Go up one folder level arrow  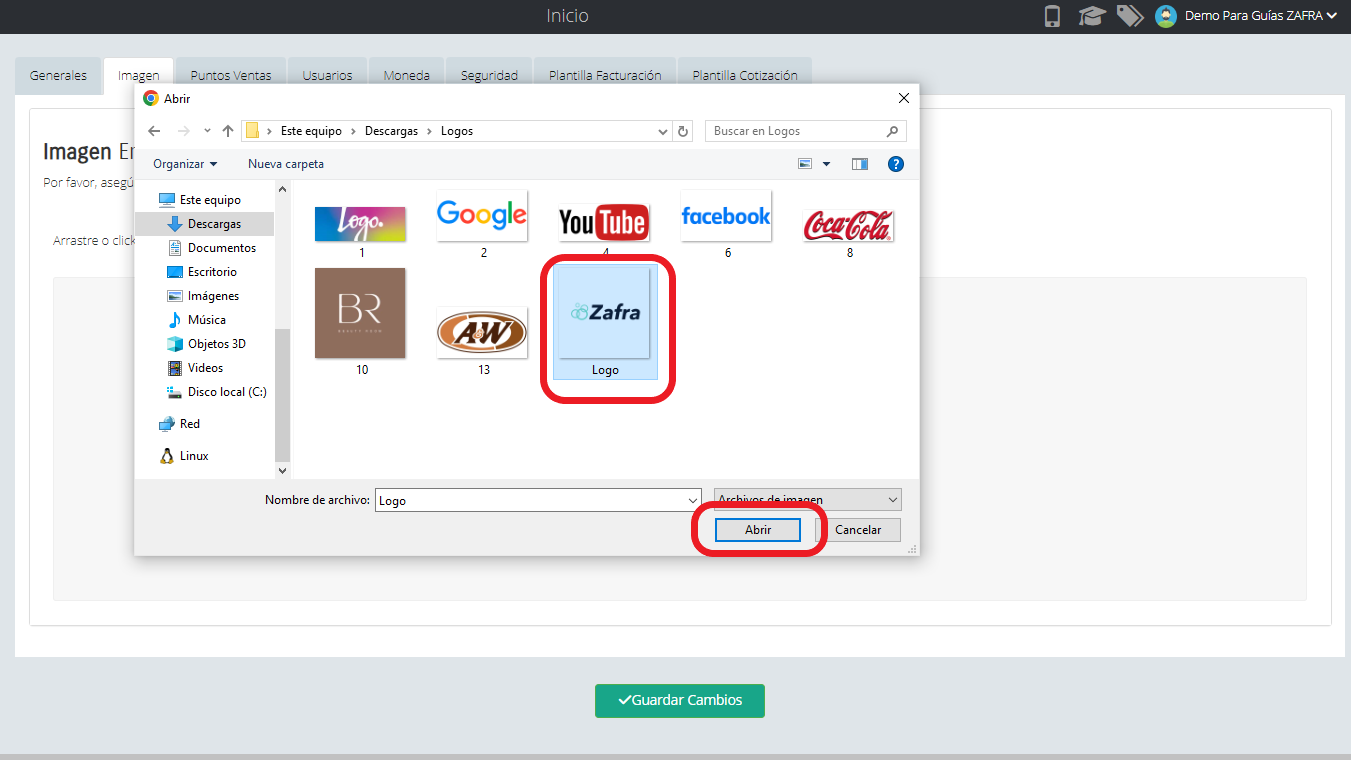click(x=228, y=131)
